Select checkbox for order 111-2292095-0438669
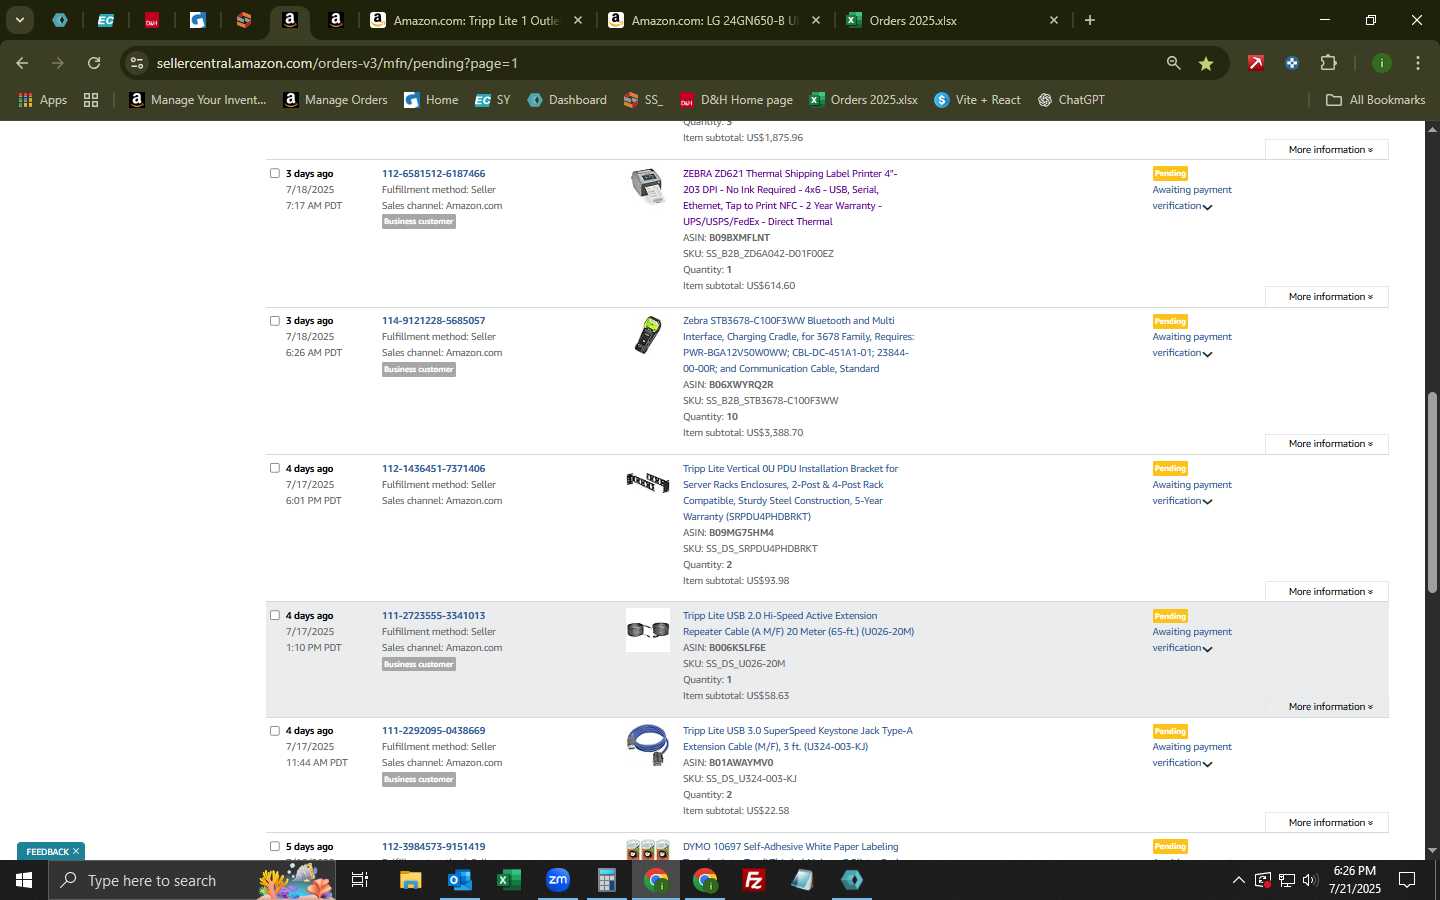The height and width of the screenshot is (900, 1440). tap(275, 731)
